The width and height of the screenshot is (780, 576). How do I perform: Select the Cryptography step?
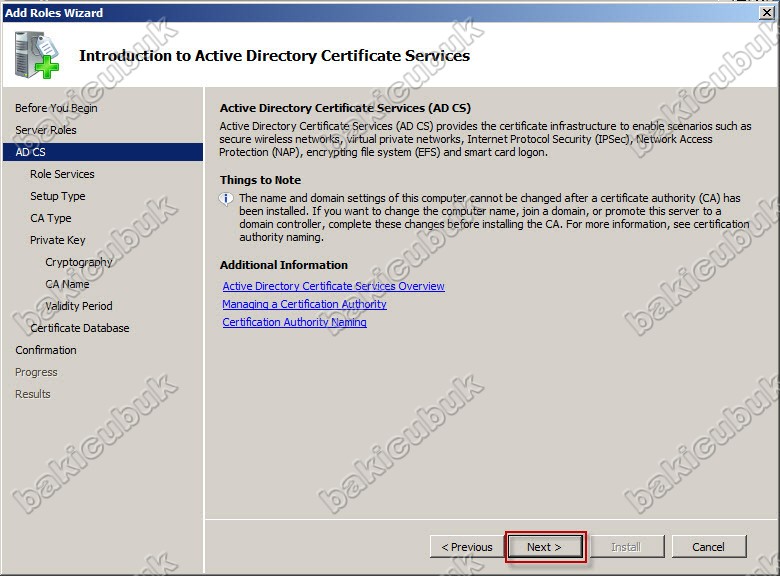(79, 262)
